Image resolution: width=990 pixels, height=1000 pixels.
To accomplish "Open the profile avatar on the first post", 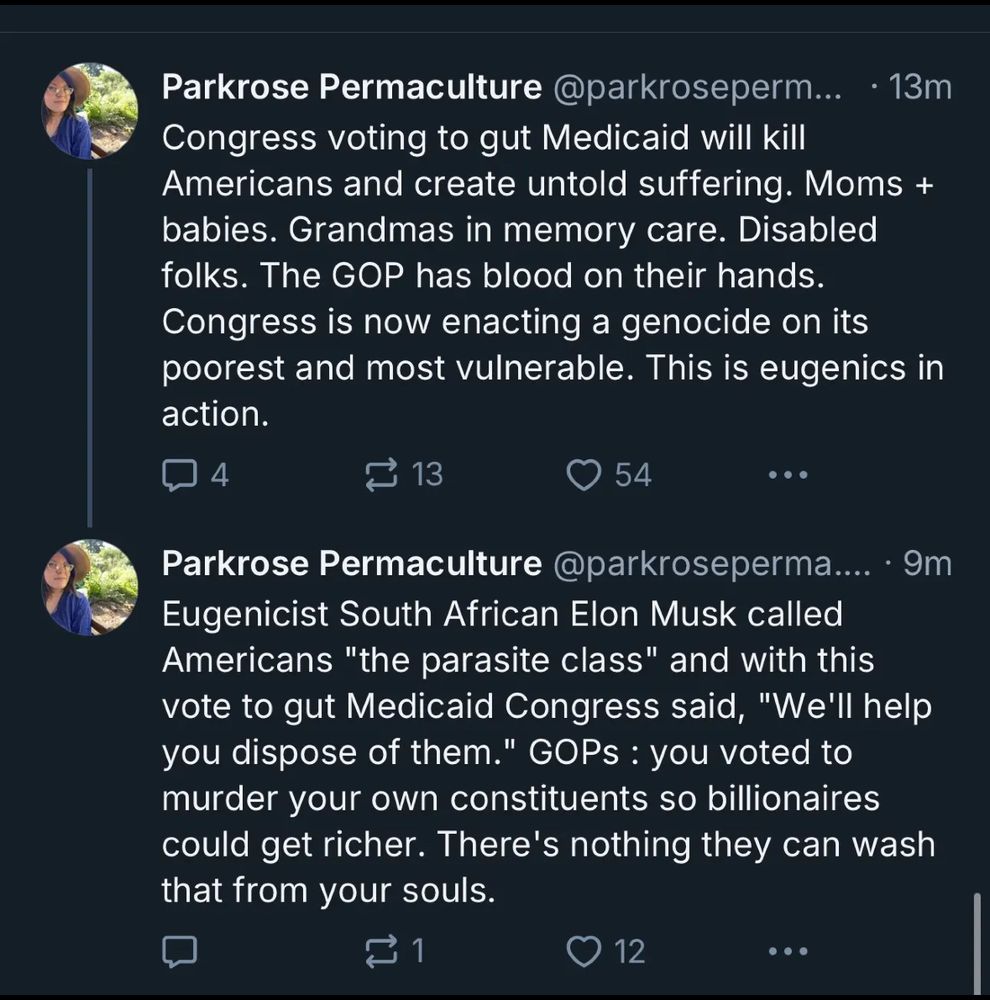I will coord(90,111).
